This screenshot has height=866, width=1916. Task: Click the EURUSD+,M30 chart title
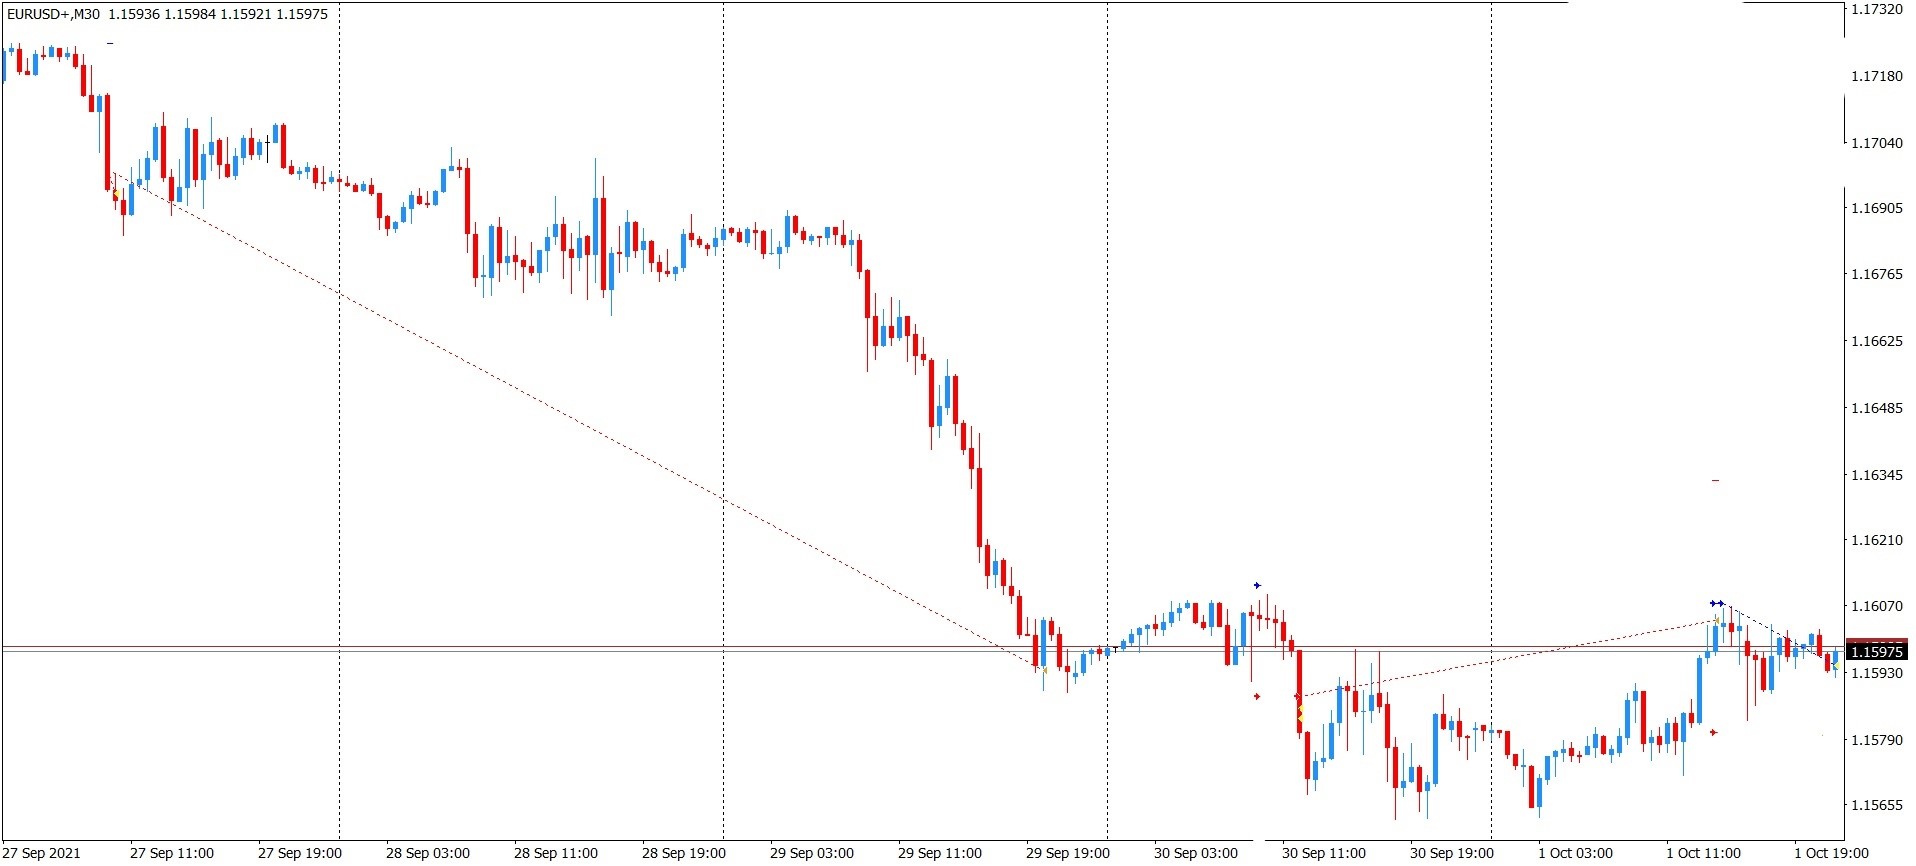coord(54,14)
